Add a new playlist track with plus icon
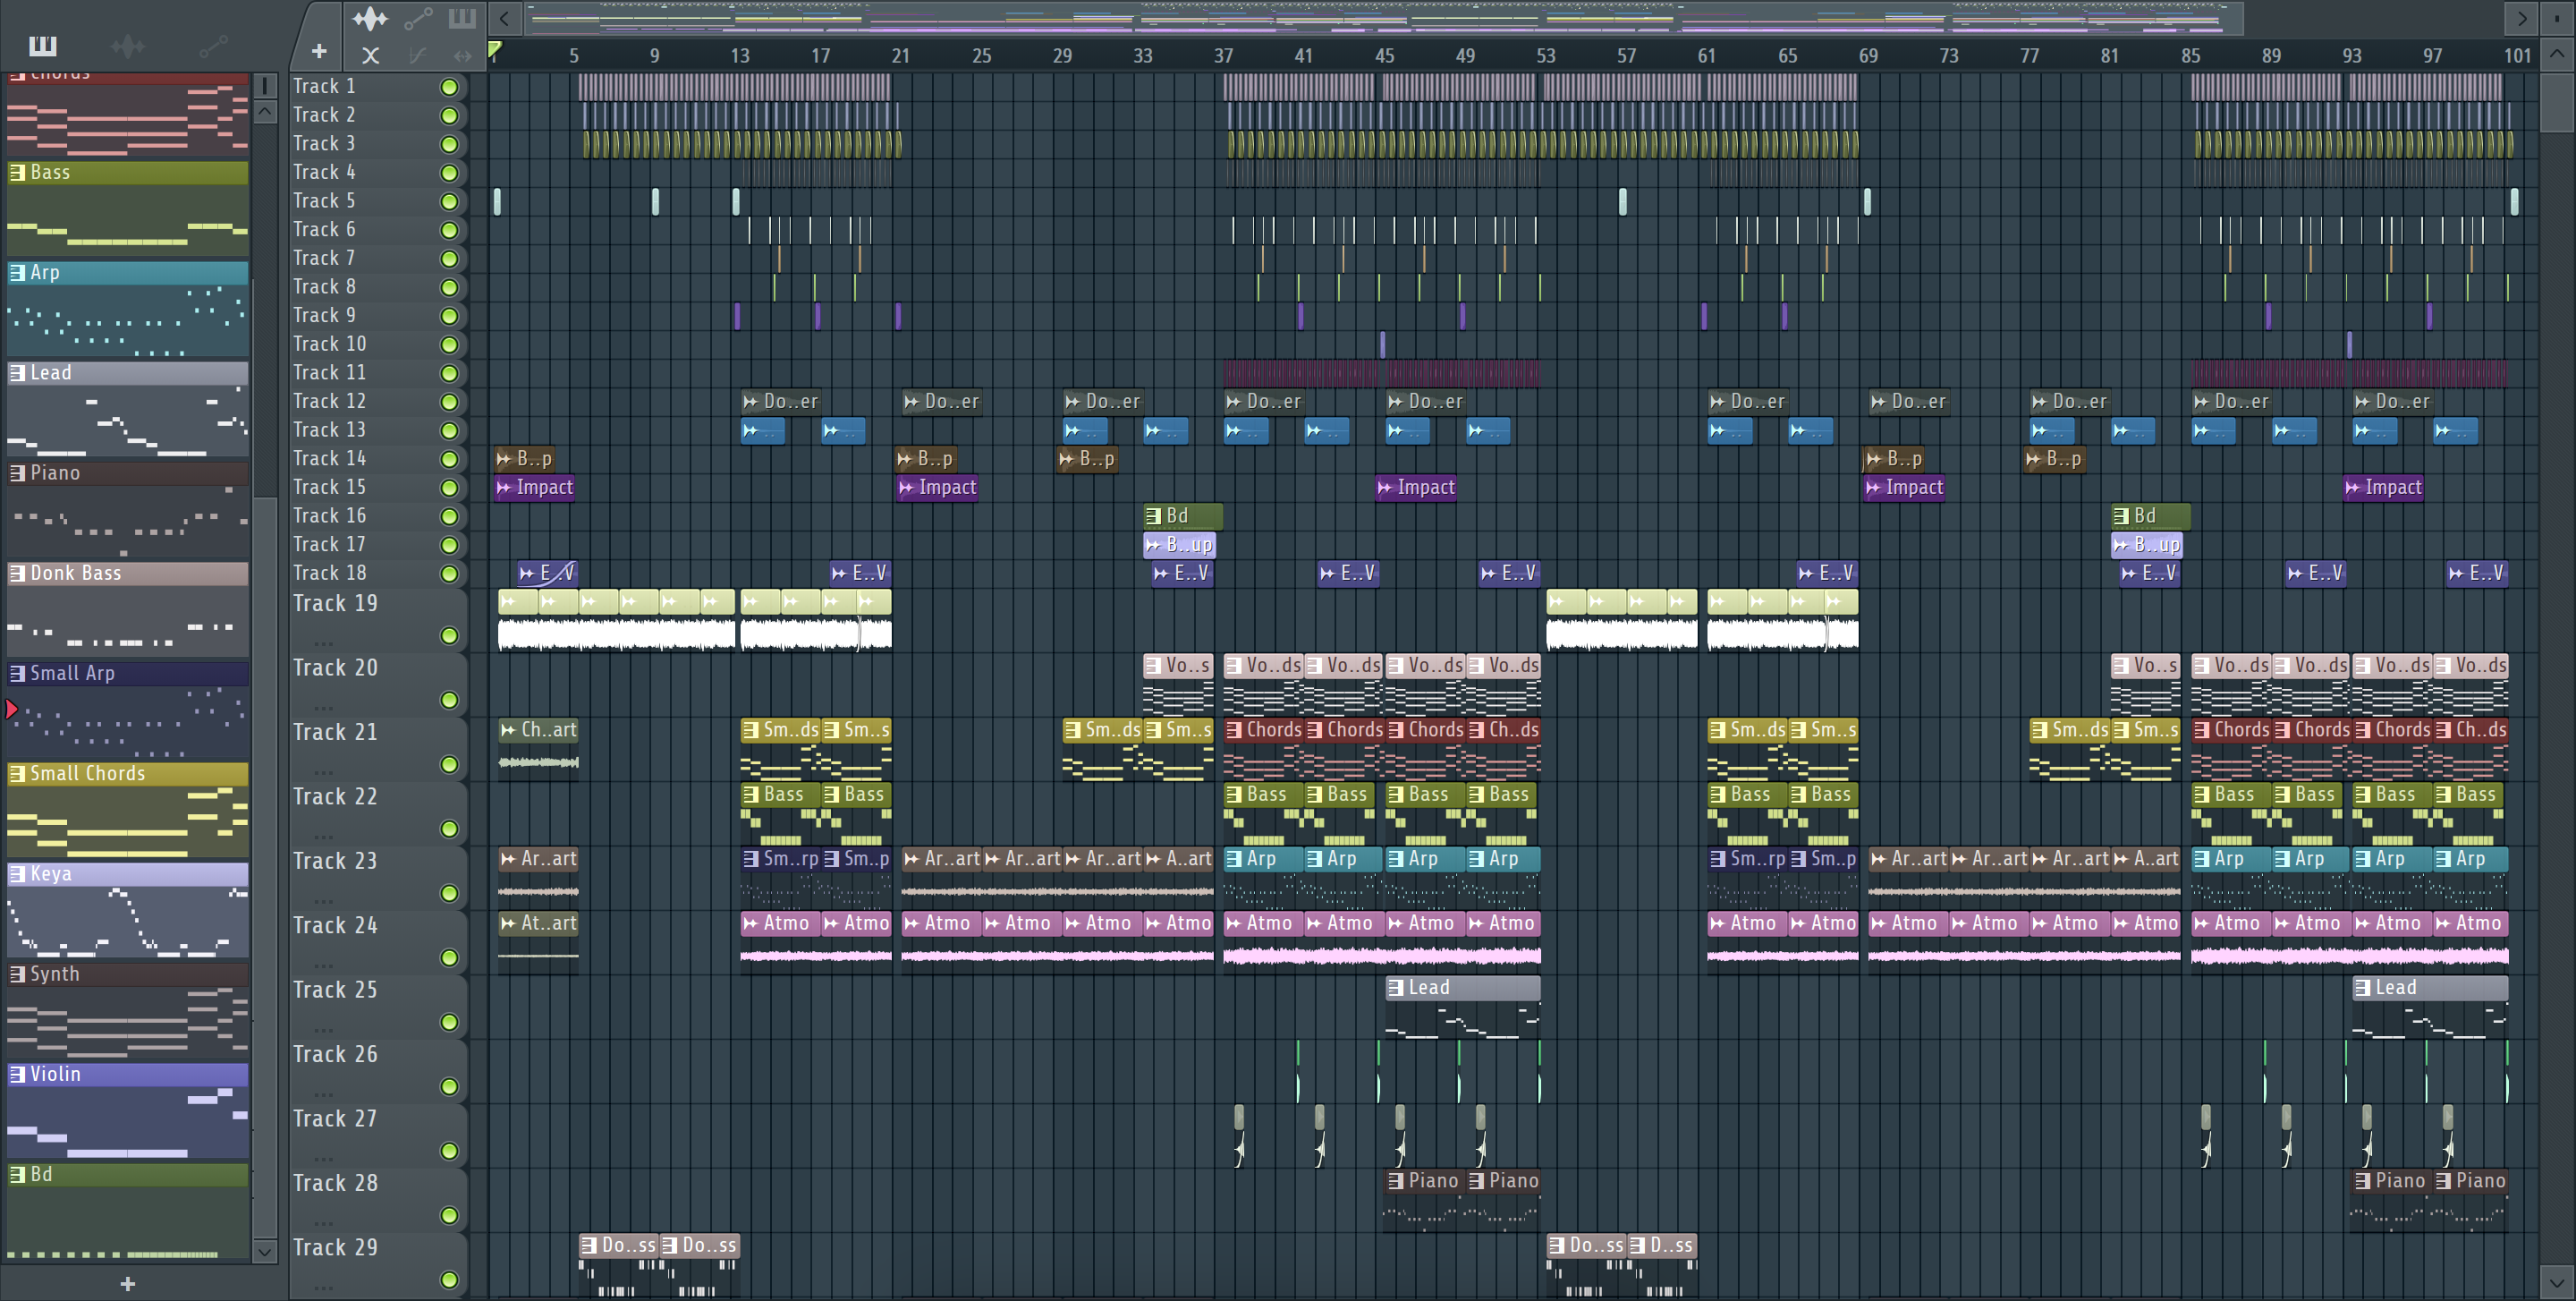 (319, 51)
